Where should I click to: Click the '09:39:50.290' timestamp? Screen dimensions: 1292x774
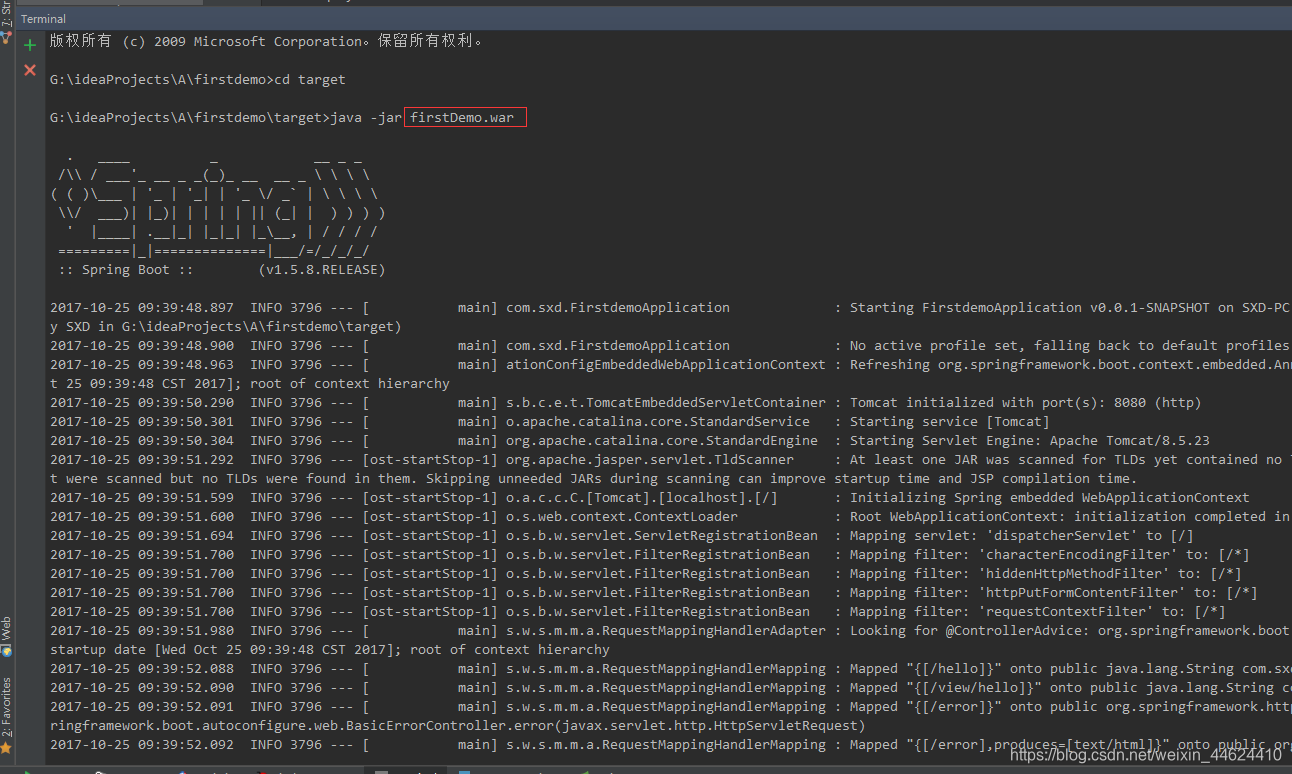click(186, 403)
